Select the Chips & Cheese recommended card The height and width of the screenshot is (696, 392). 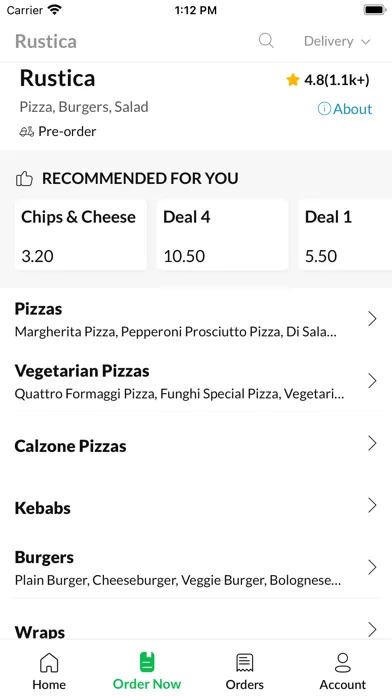(80, 235)
